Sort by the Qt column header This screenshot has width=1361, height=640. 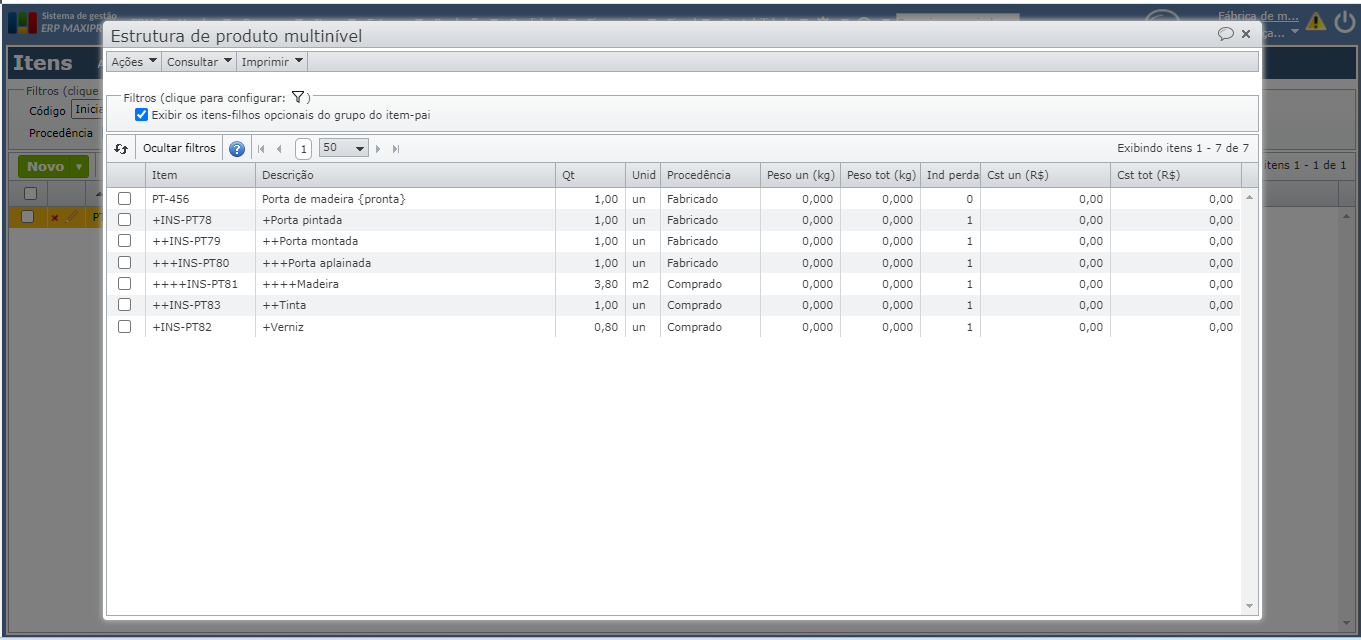click(x=590, y=175)
